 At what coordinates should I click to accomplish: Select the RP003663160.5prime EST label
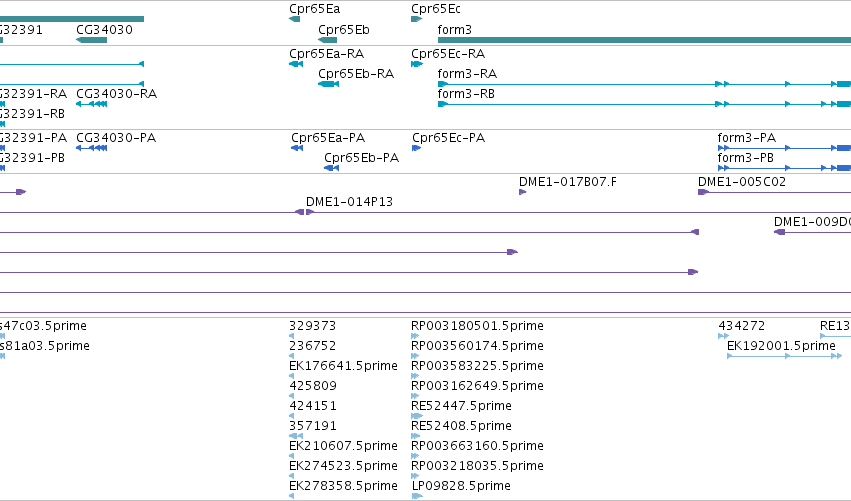478,446
